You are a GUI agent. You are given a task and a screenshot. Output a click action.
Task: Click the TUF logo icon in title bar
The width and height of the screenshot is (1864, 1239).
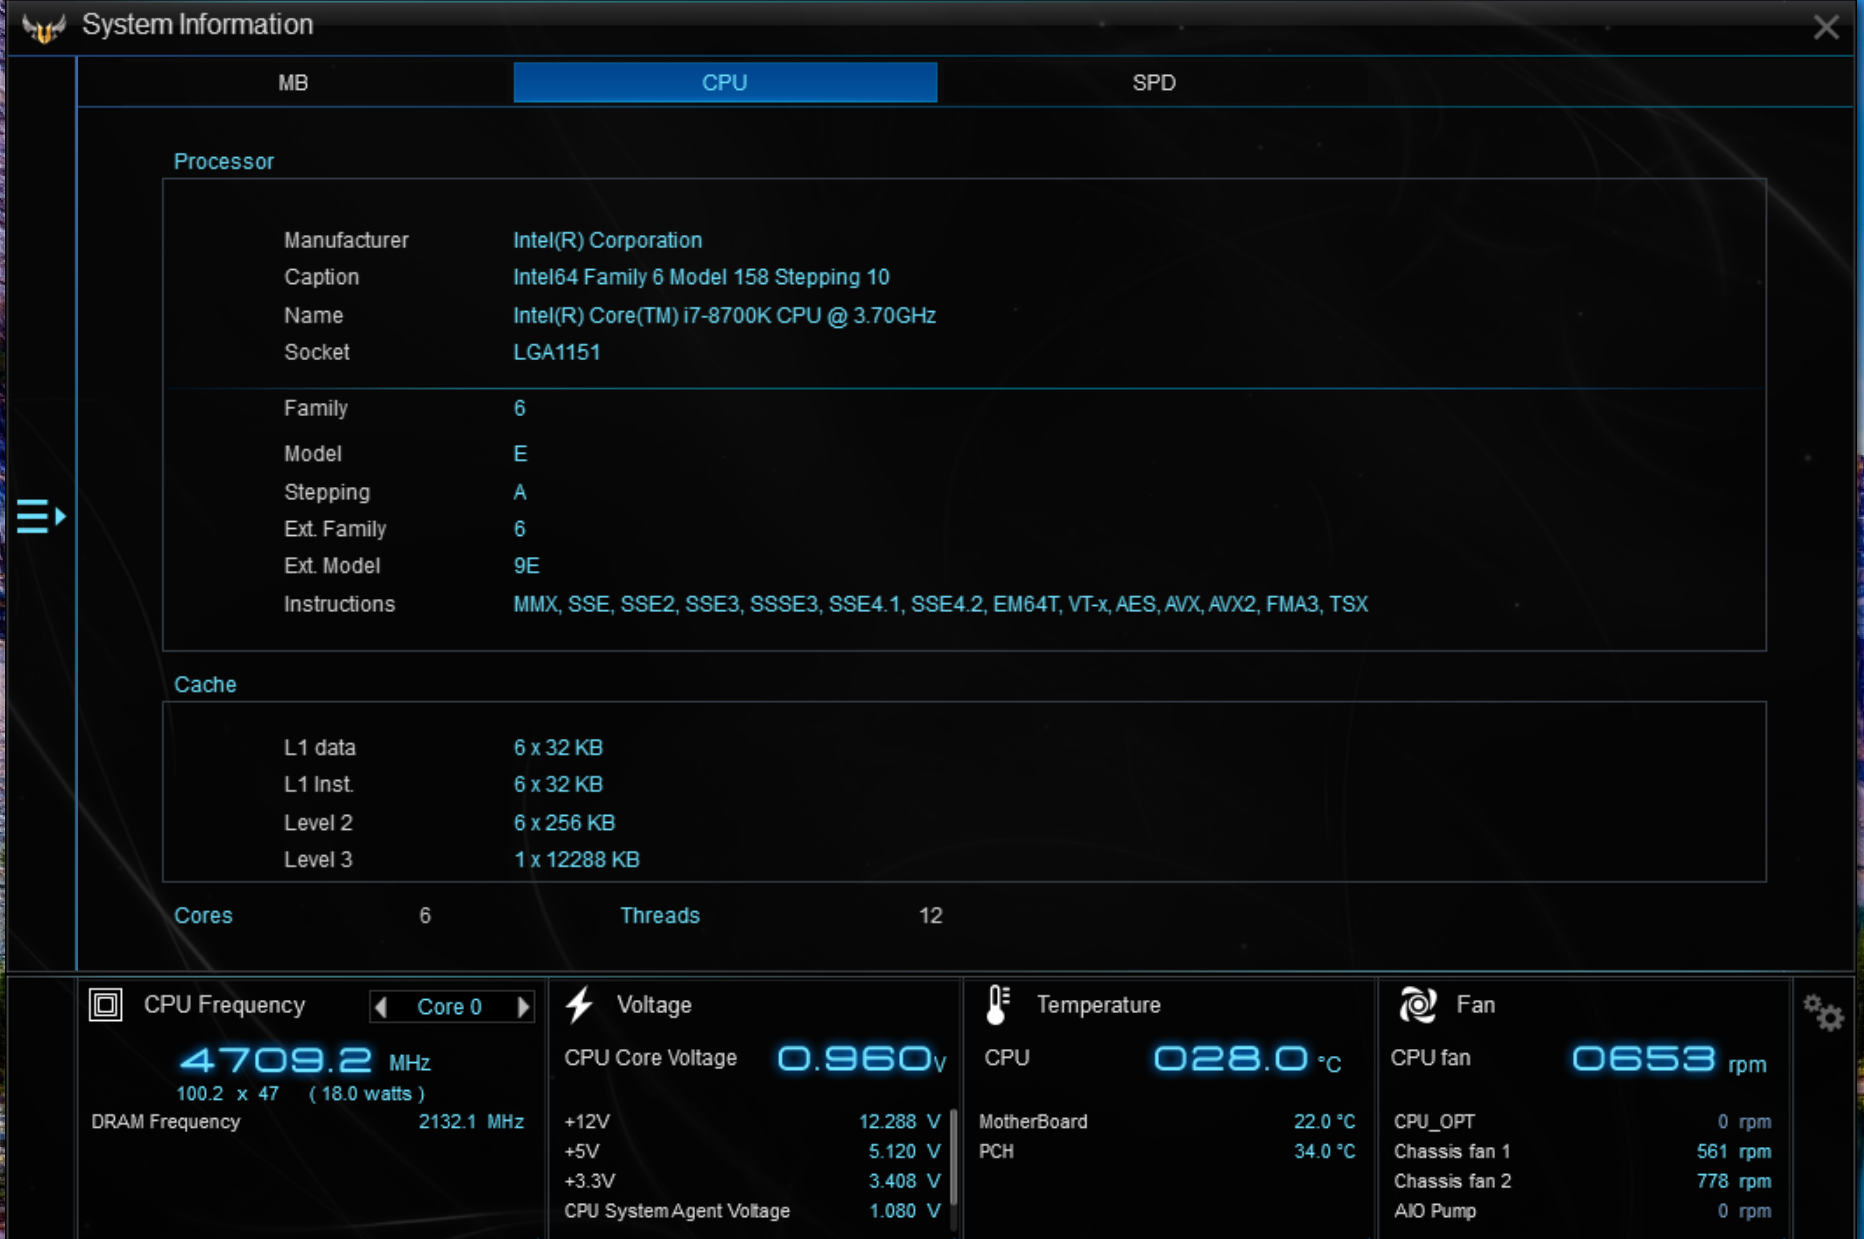click(x=43, y=27)
